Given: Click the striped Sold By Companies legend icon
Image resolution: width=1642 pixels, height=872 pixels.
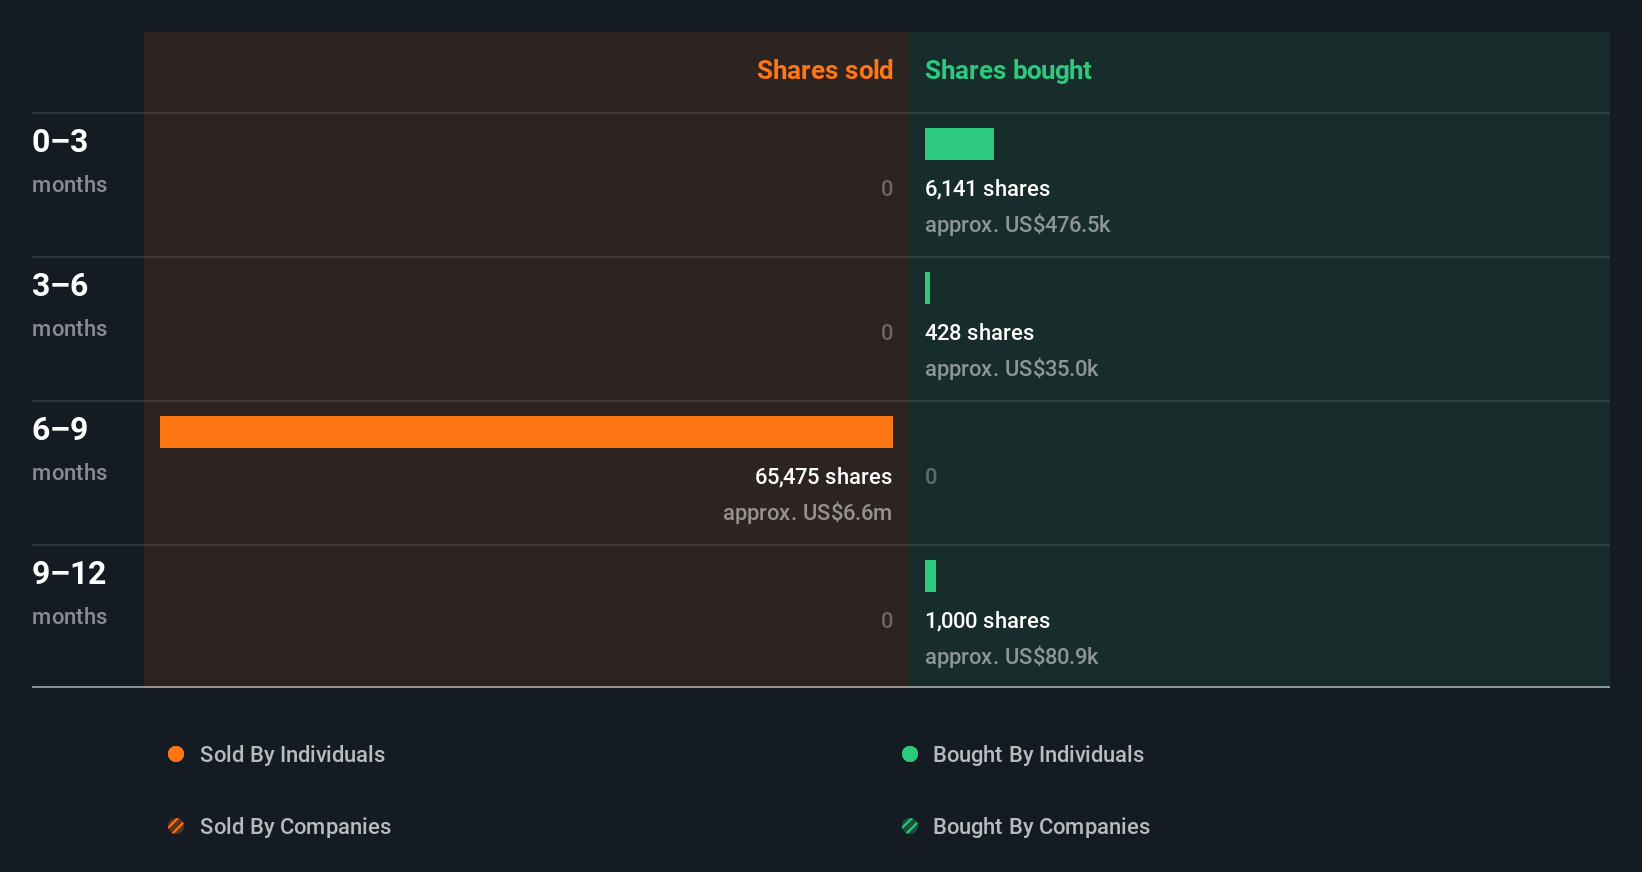Looking at the screenshot, I should [176, 826].
